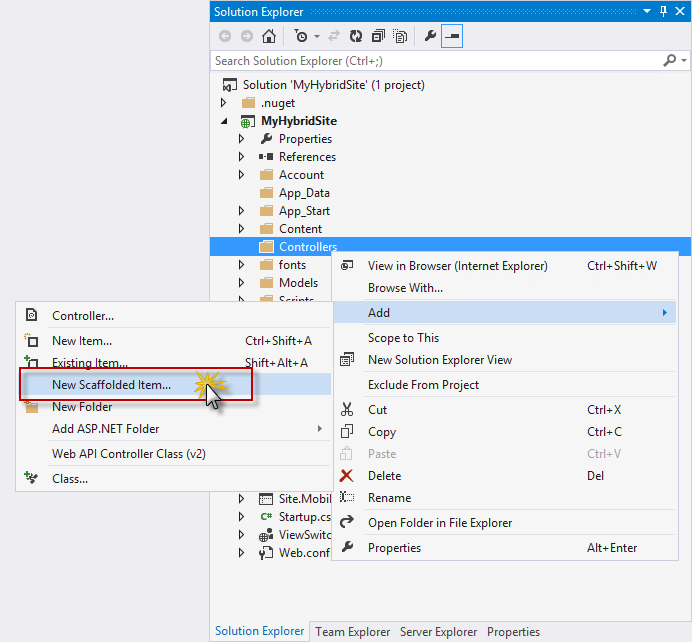Select the MyHybridSite project

click(x=299, y=121)
